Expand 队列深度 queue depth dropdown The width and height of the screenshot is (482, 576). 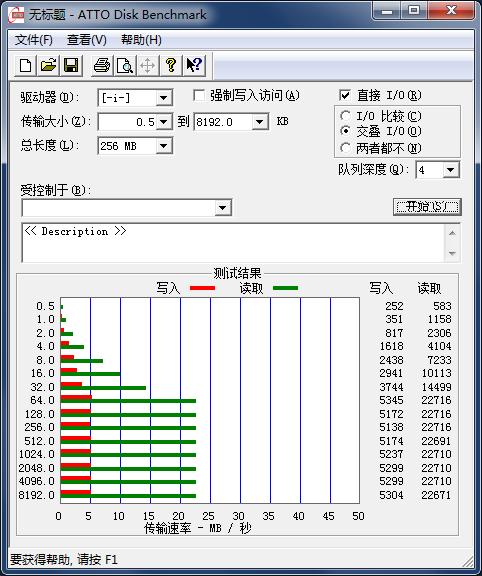(x=450, y=170)
